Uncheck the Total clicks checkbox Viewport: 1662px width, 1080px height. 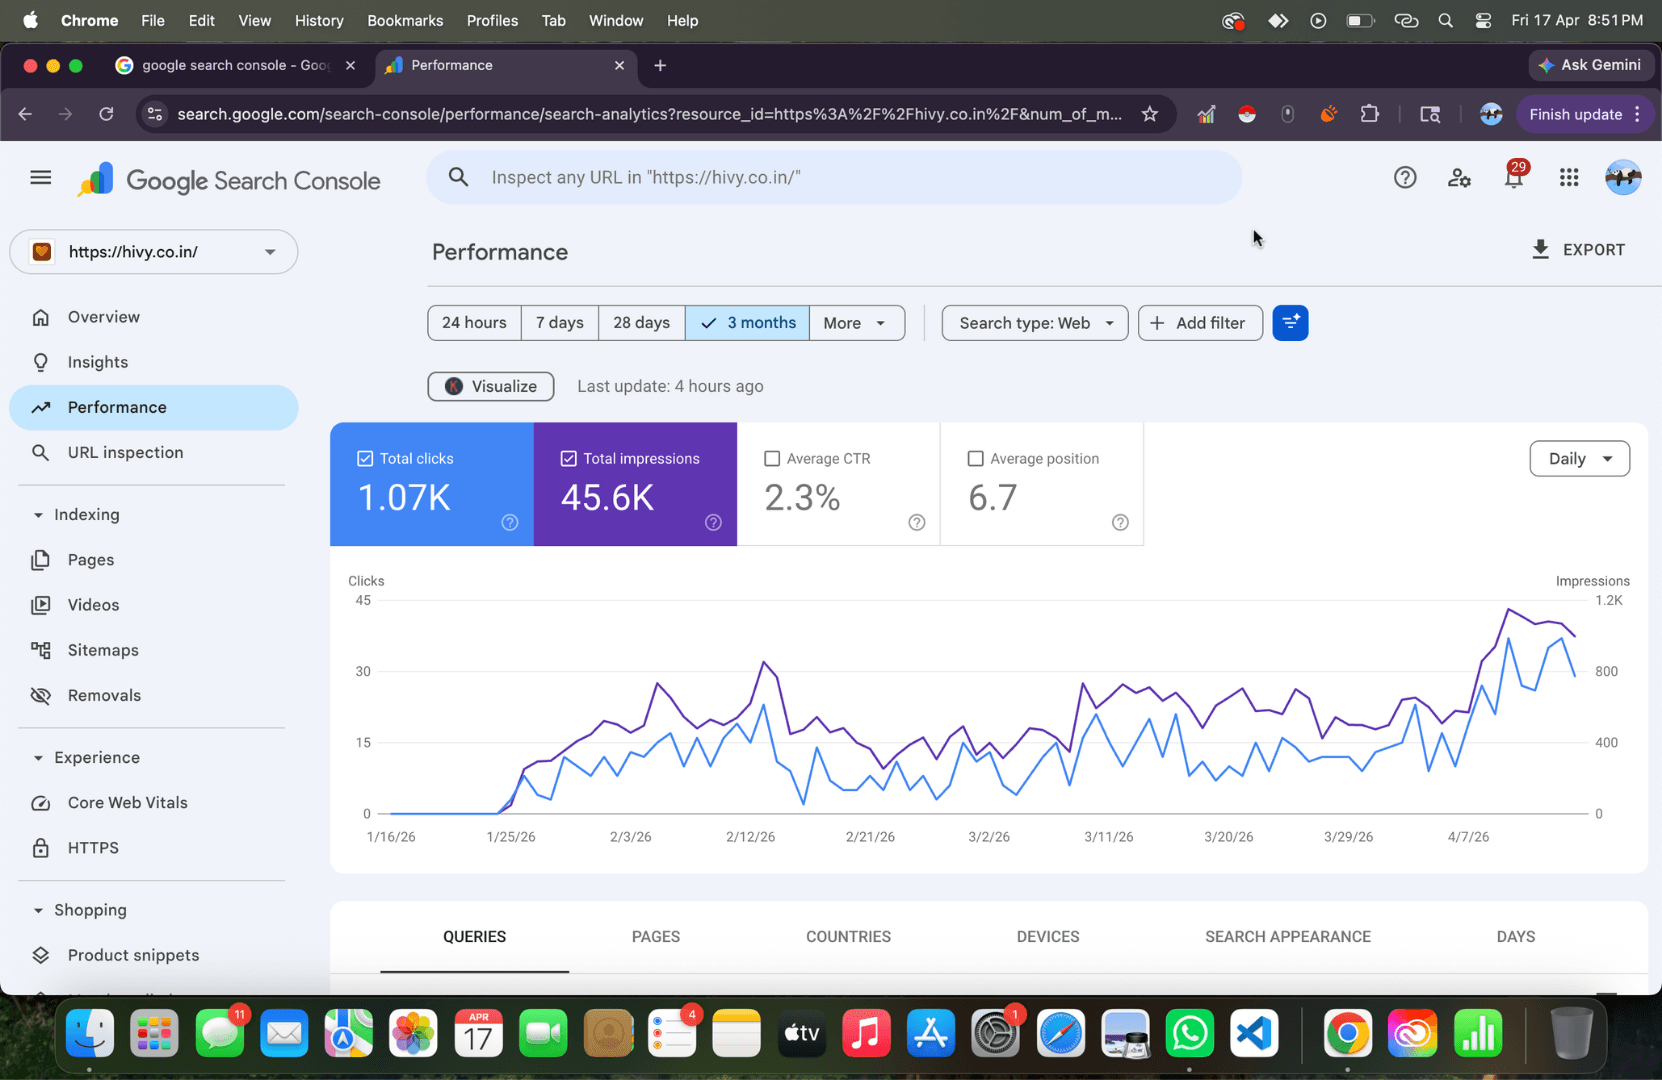[365, 459]
